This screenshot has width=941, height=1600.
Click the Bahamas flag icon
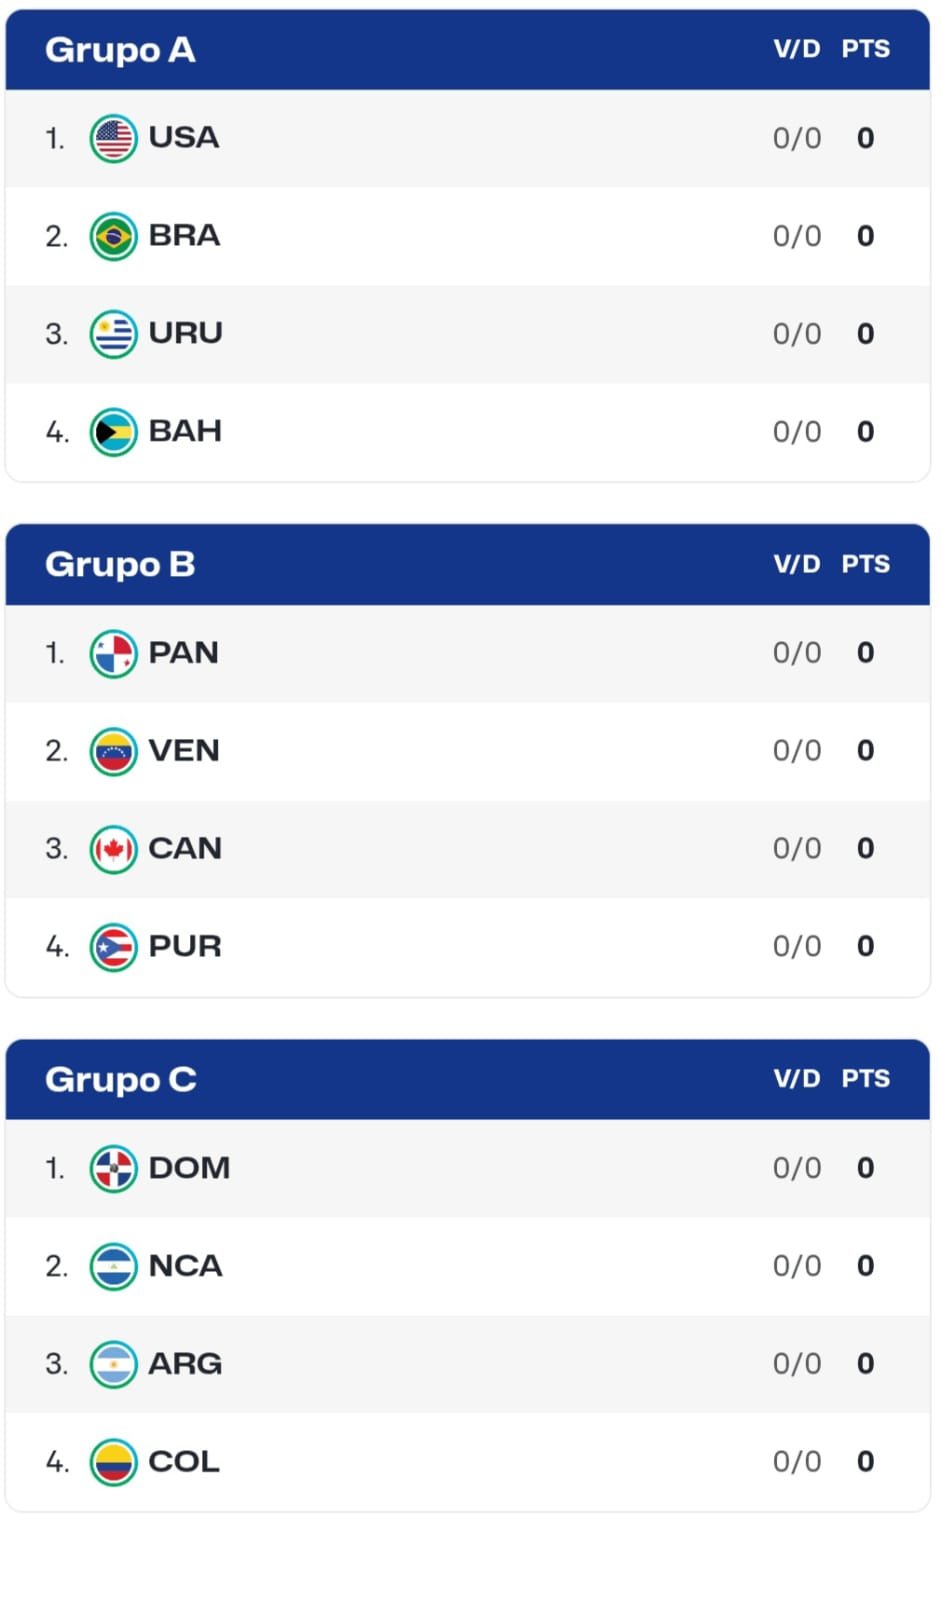[x=113, y=432]
